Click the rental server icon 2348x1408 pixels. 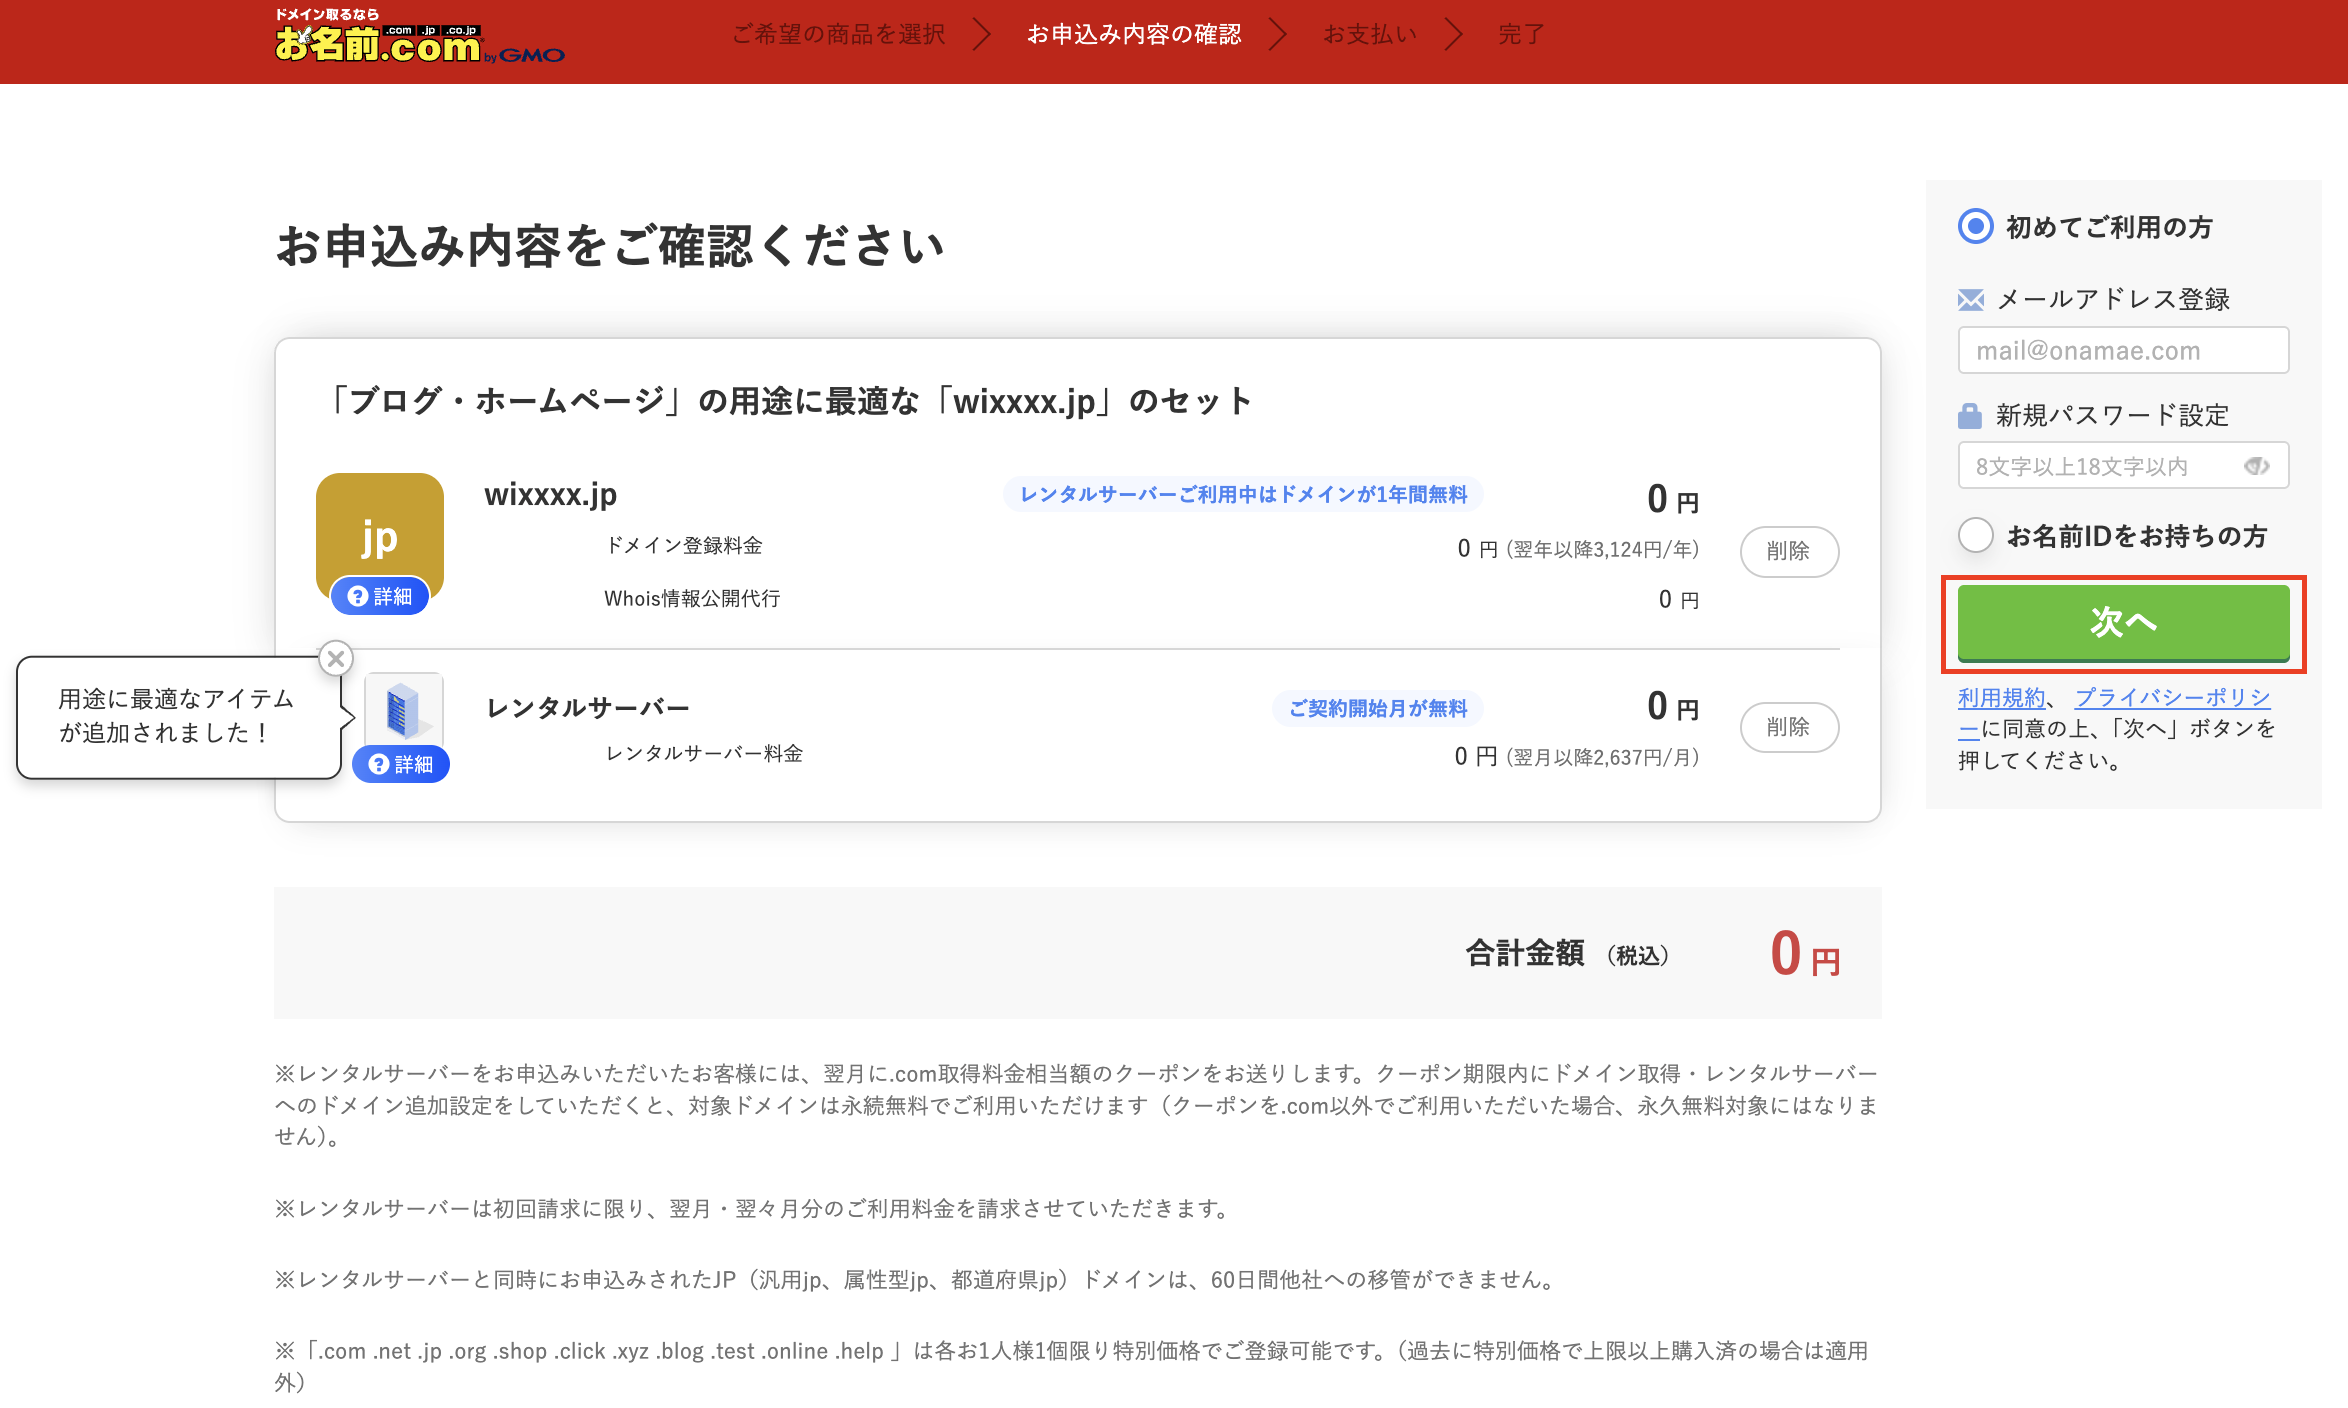click(403, 708)
